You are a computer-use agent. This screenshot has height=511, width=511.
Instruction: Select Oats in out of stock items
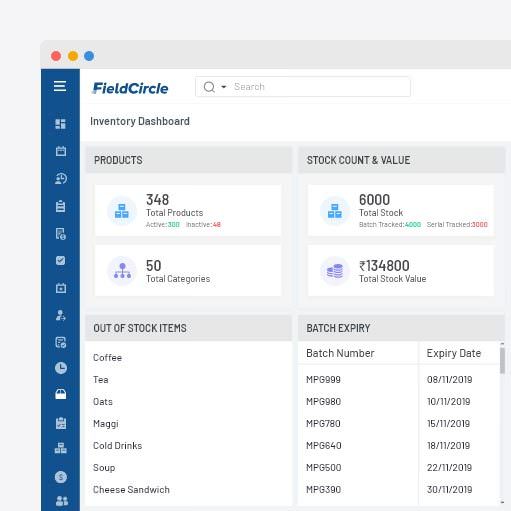click(103, 402)
